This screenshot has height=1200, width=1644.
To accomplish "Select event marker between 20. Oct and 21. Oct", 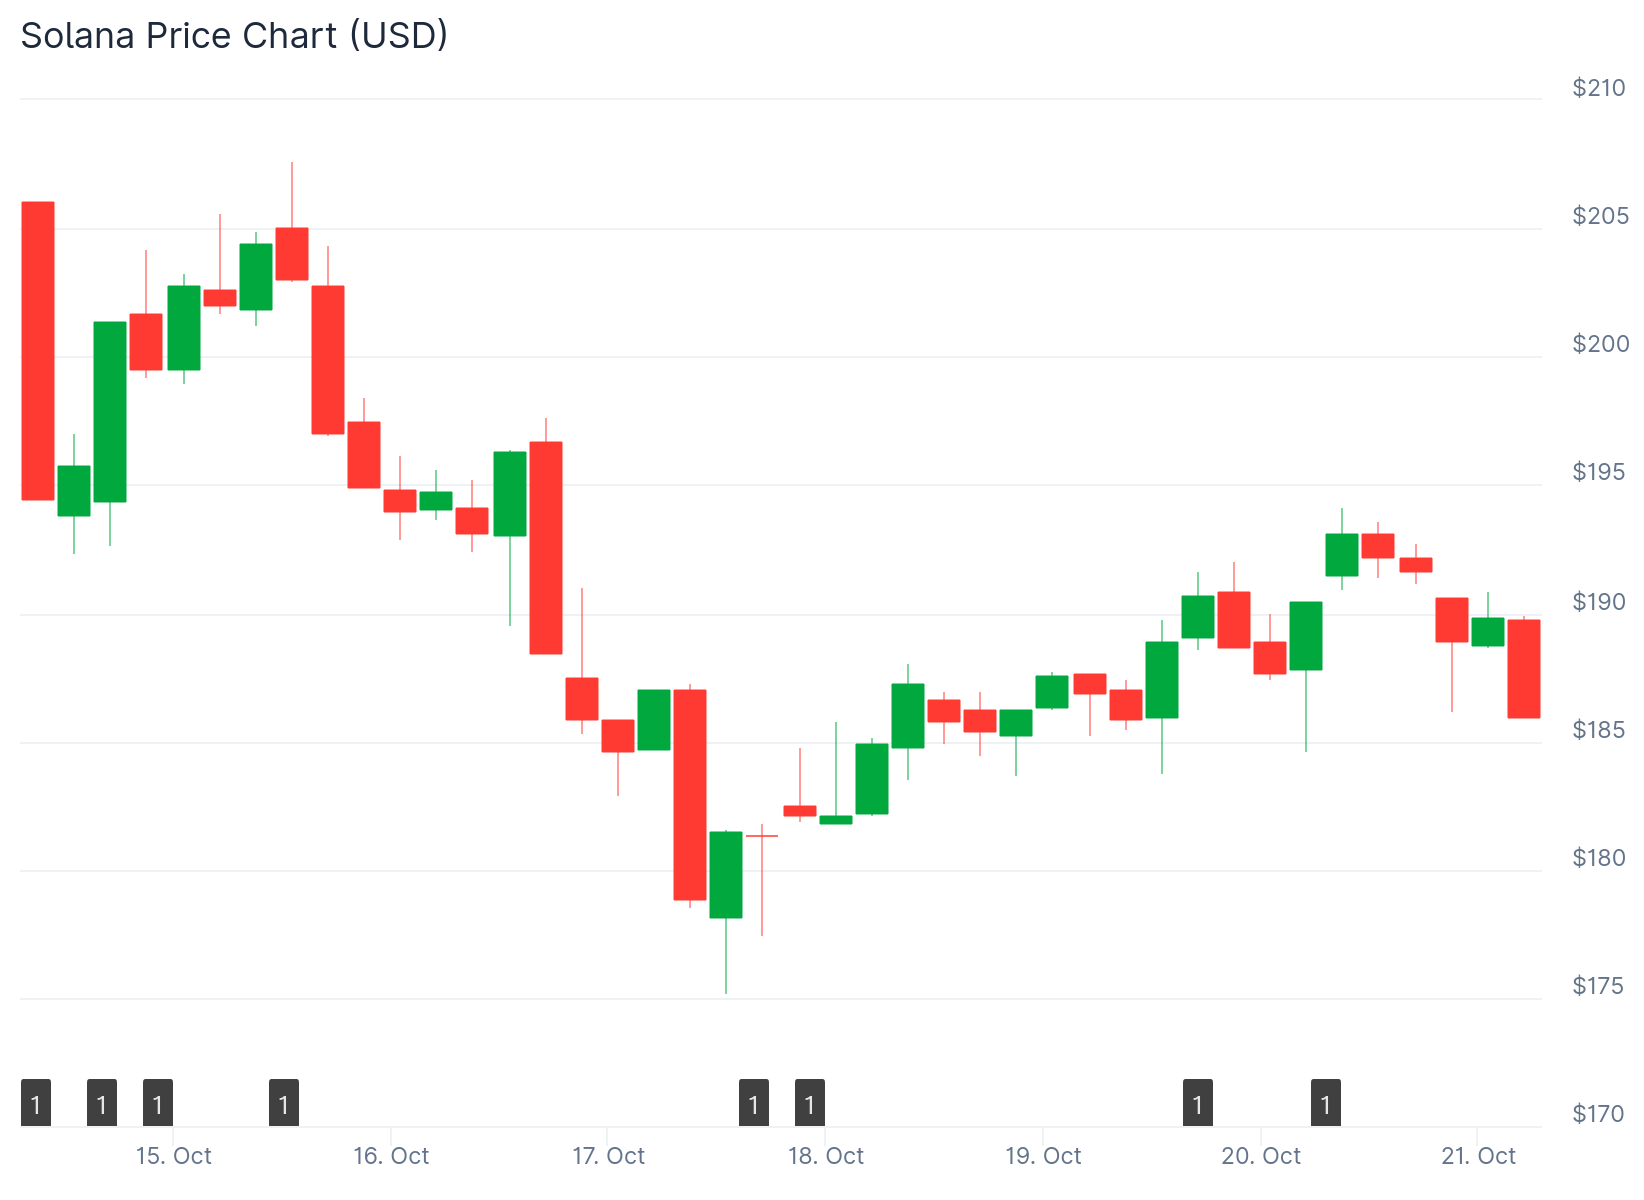I will coord(1326,1103).
